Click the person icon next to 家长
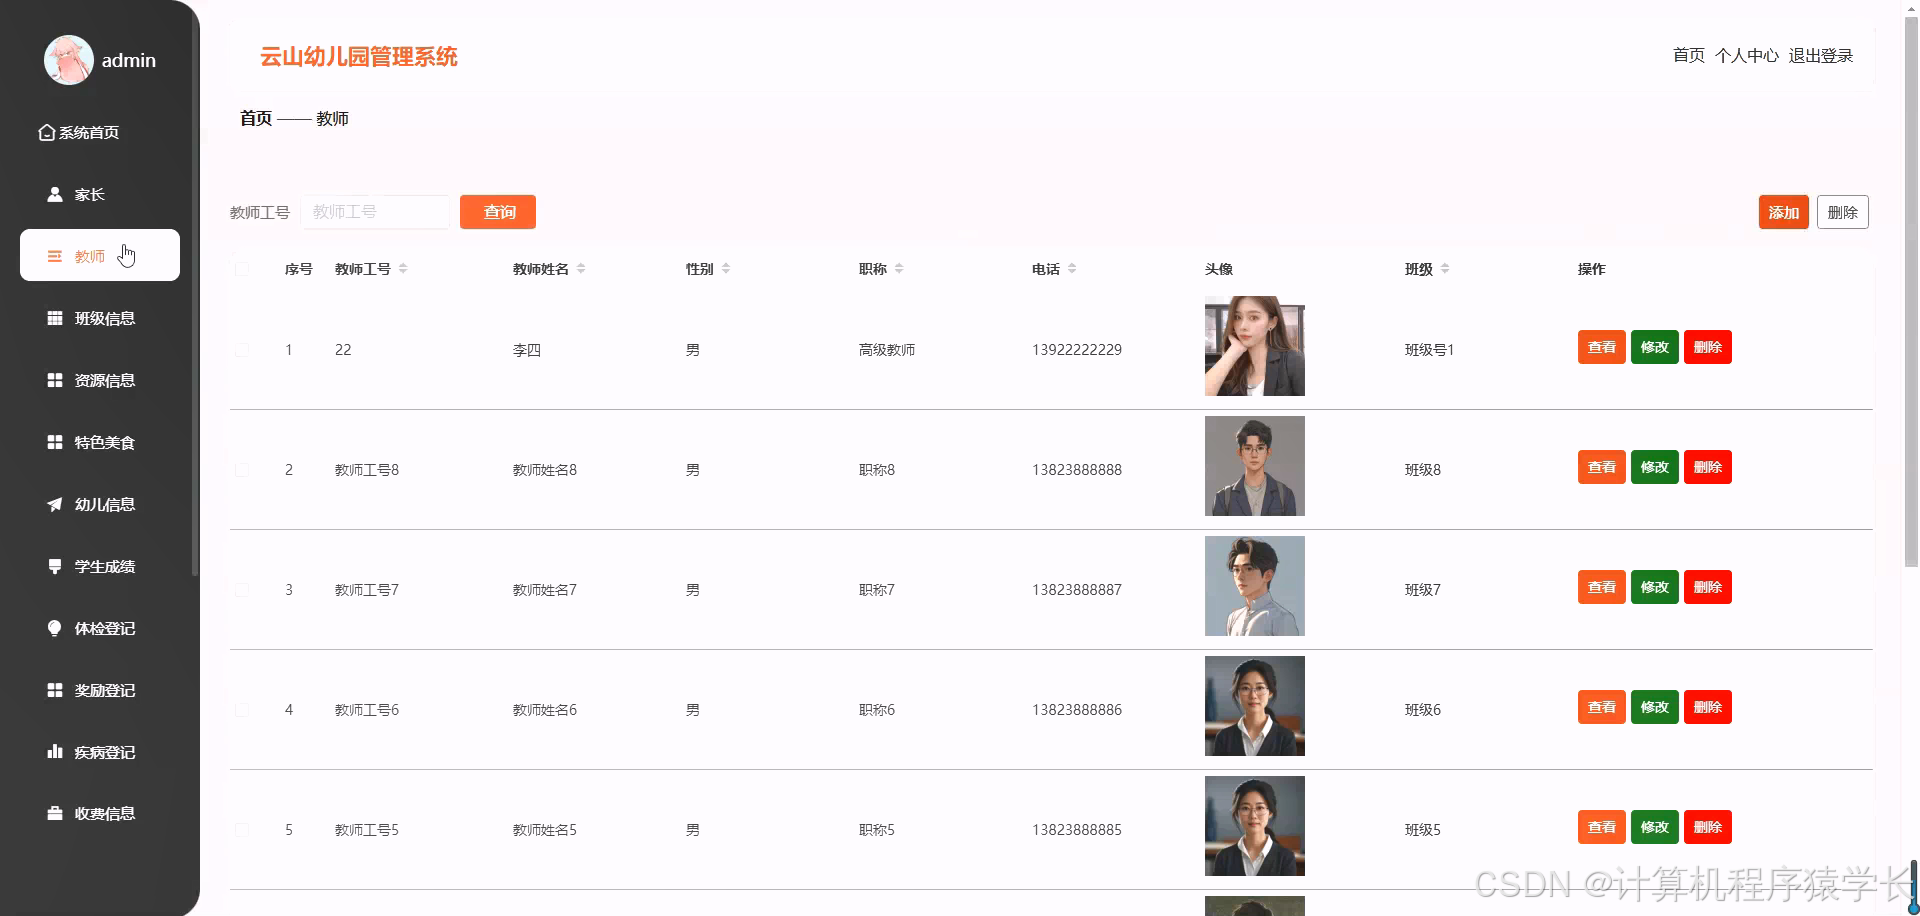This screenshot has width=1920, height=916. click(55, 194)
